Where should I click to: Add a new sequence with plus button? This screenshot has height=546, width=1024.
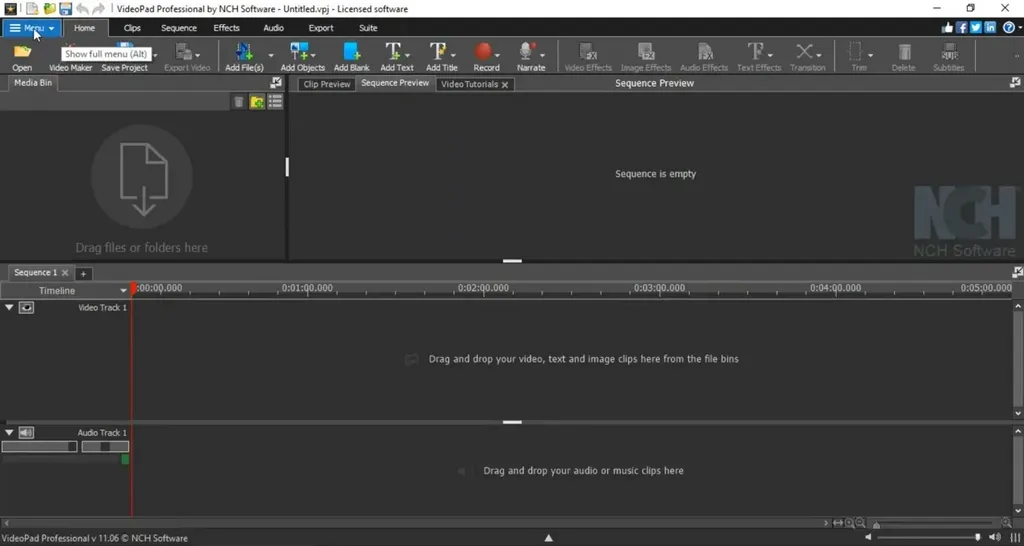[83, 274]
